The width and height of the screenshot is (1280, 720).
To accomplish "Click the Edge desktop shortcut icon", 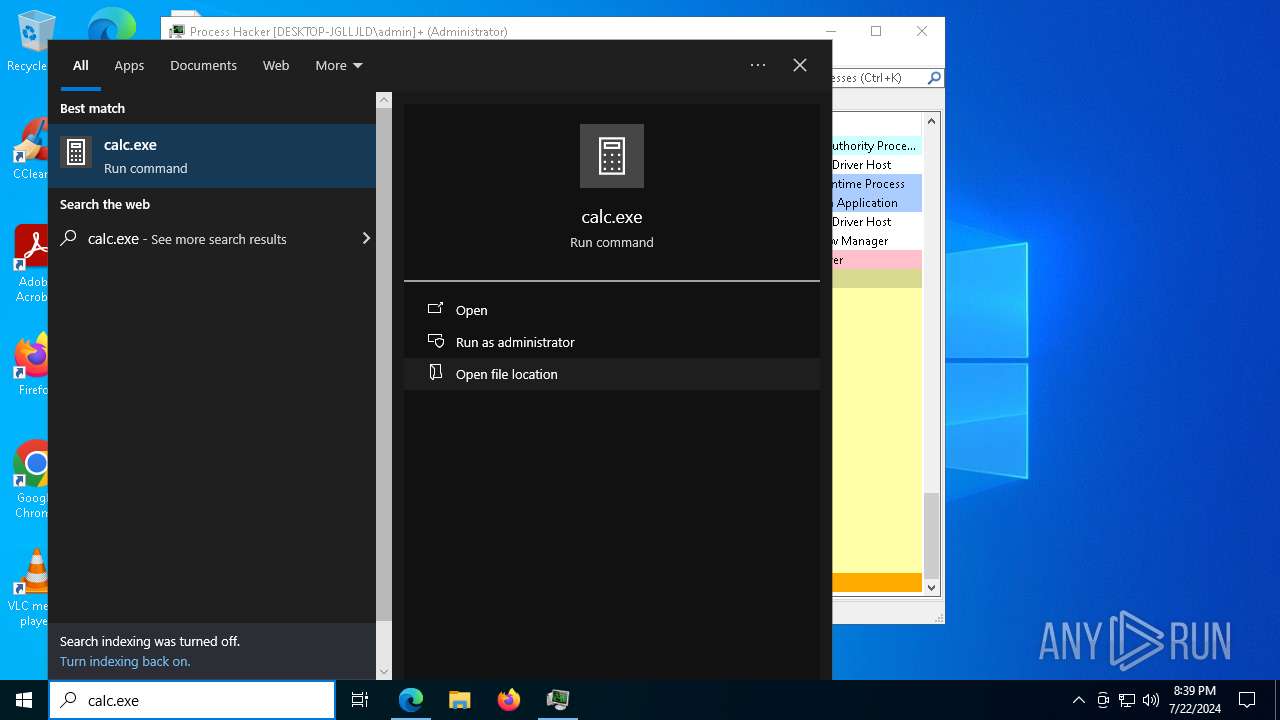I will pyautogui.click(x=110, y=25).
